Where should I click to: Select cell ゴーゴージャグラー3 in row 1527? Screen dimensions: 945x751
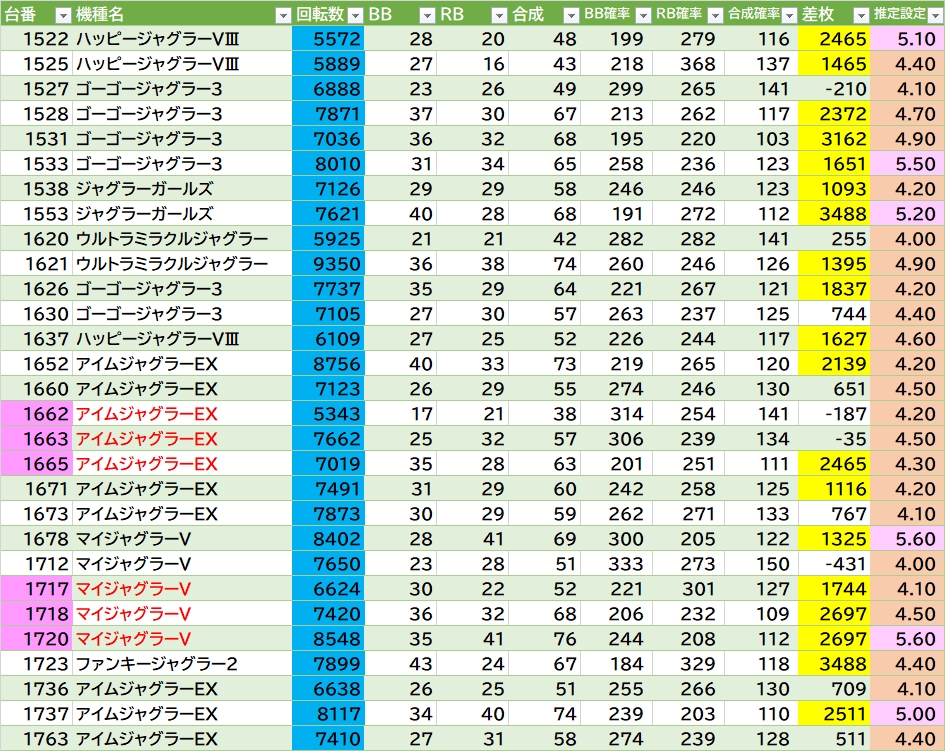coord(182,89)
